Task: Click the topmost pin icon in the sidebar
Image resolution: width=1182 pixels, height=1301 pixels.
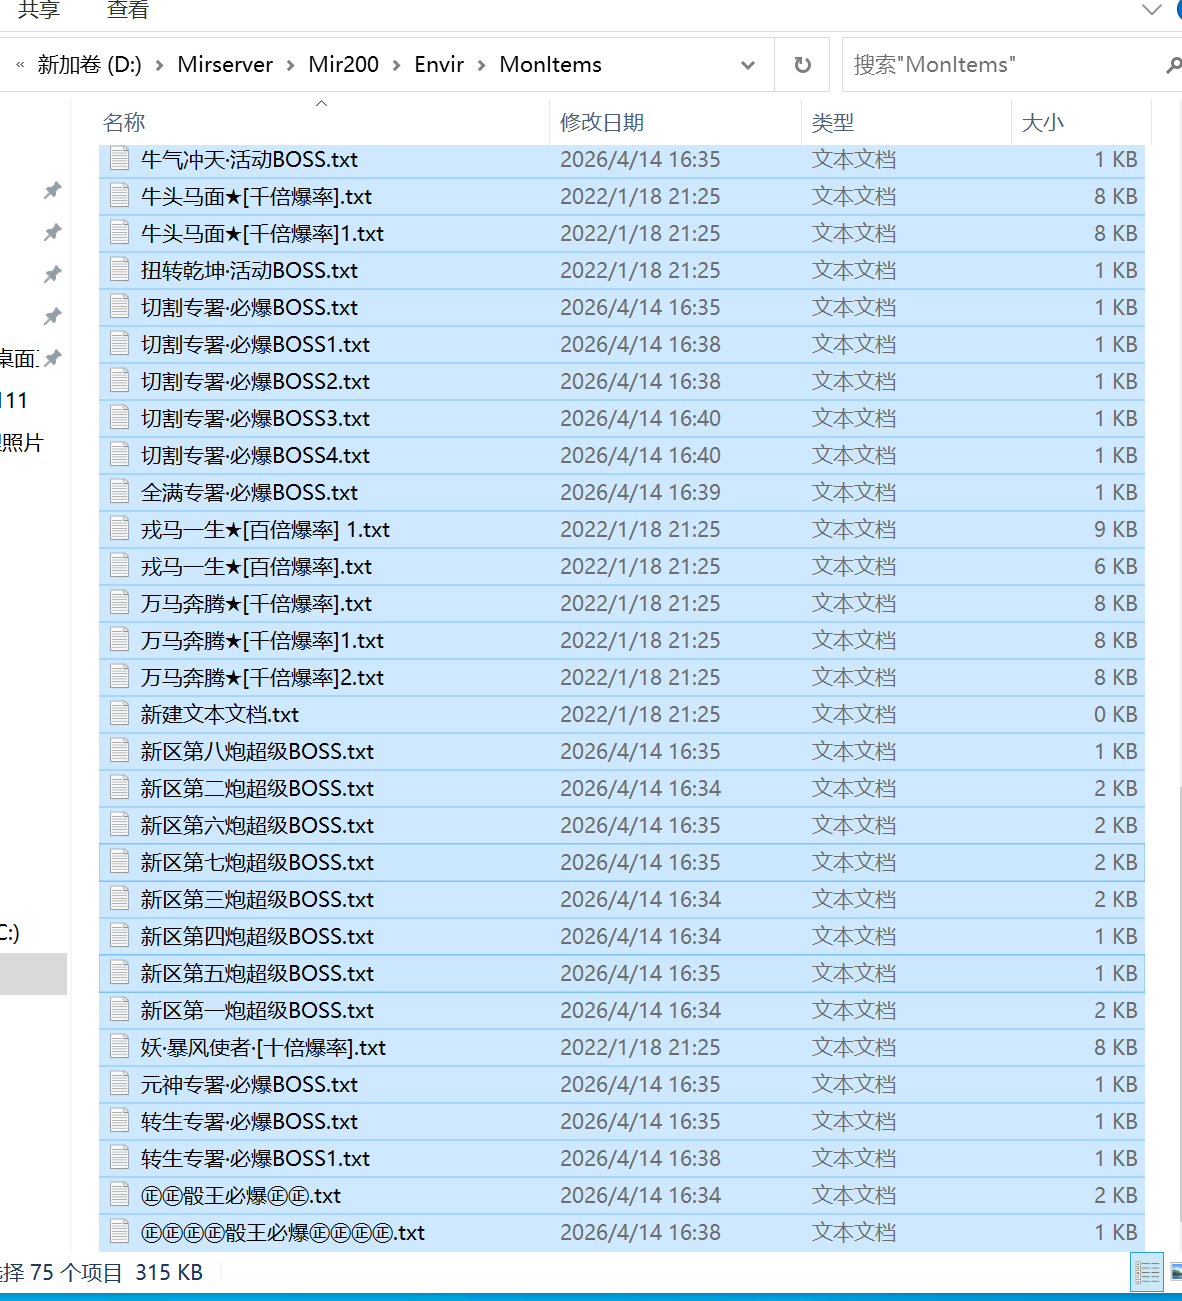Action: (x=53, y=190)
